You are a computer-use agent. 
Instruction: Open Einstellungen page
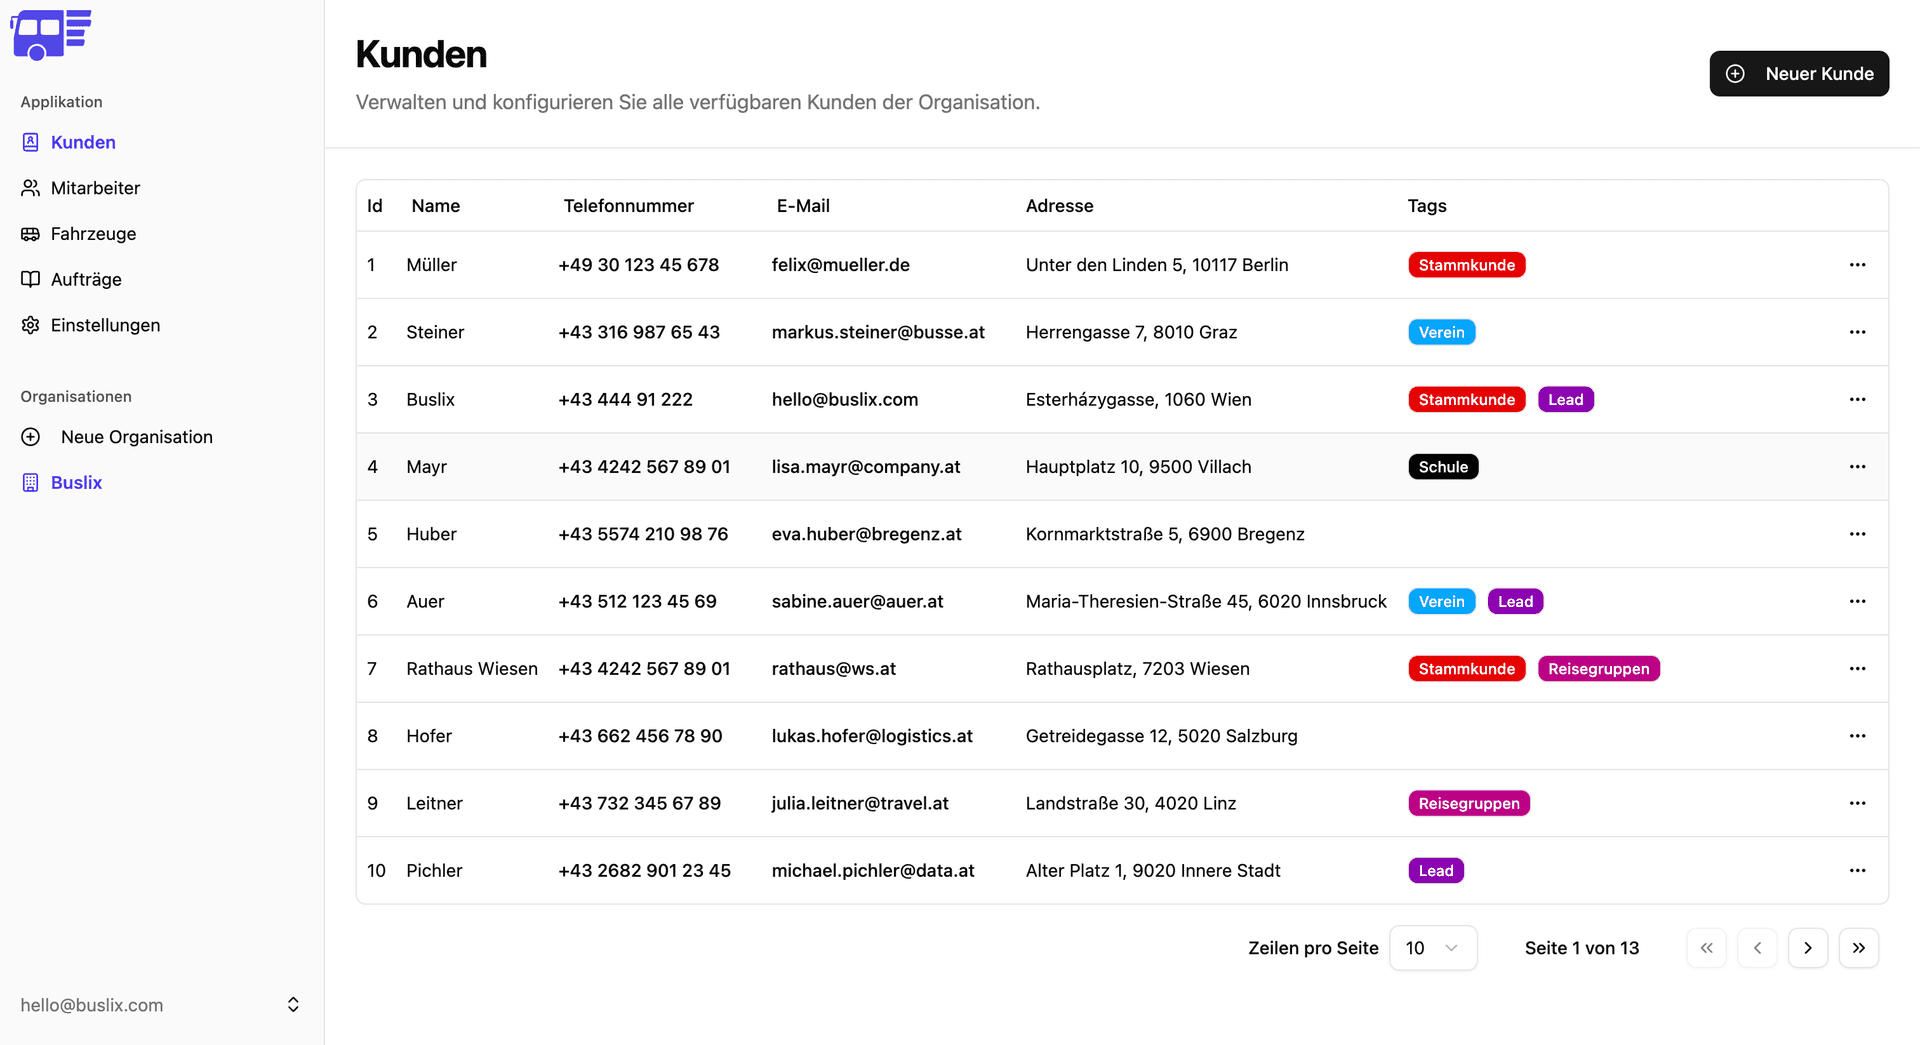[105, 325]
